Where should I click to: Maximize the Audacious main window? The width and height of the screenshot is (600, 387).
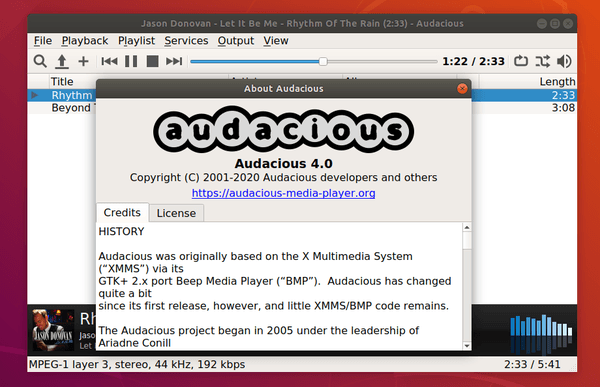tap(555, 24)
